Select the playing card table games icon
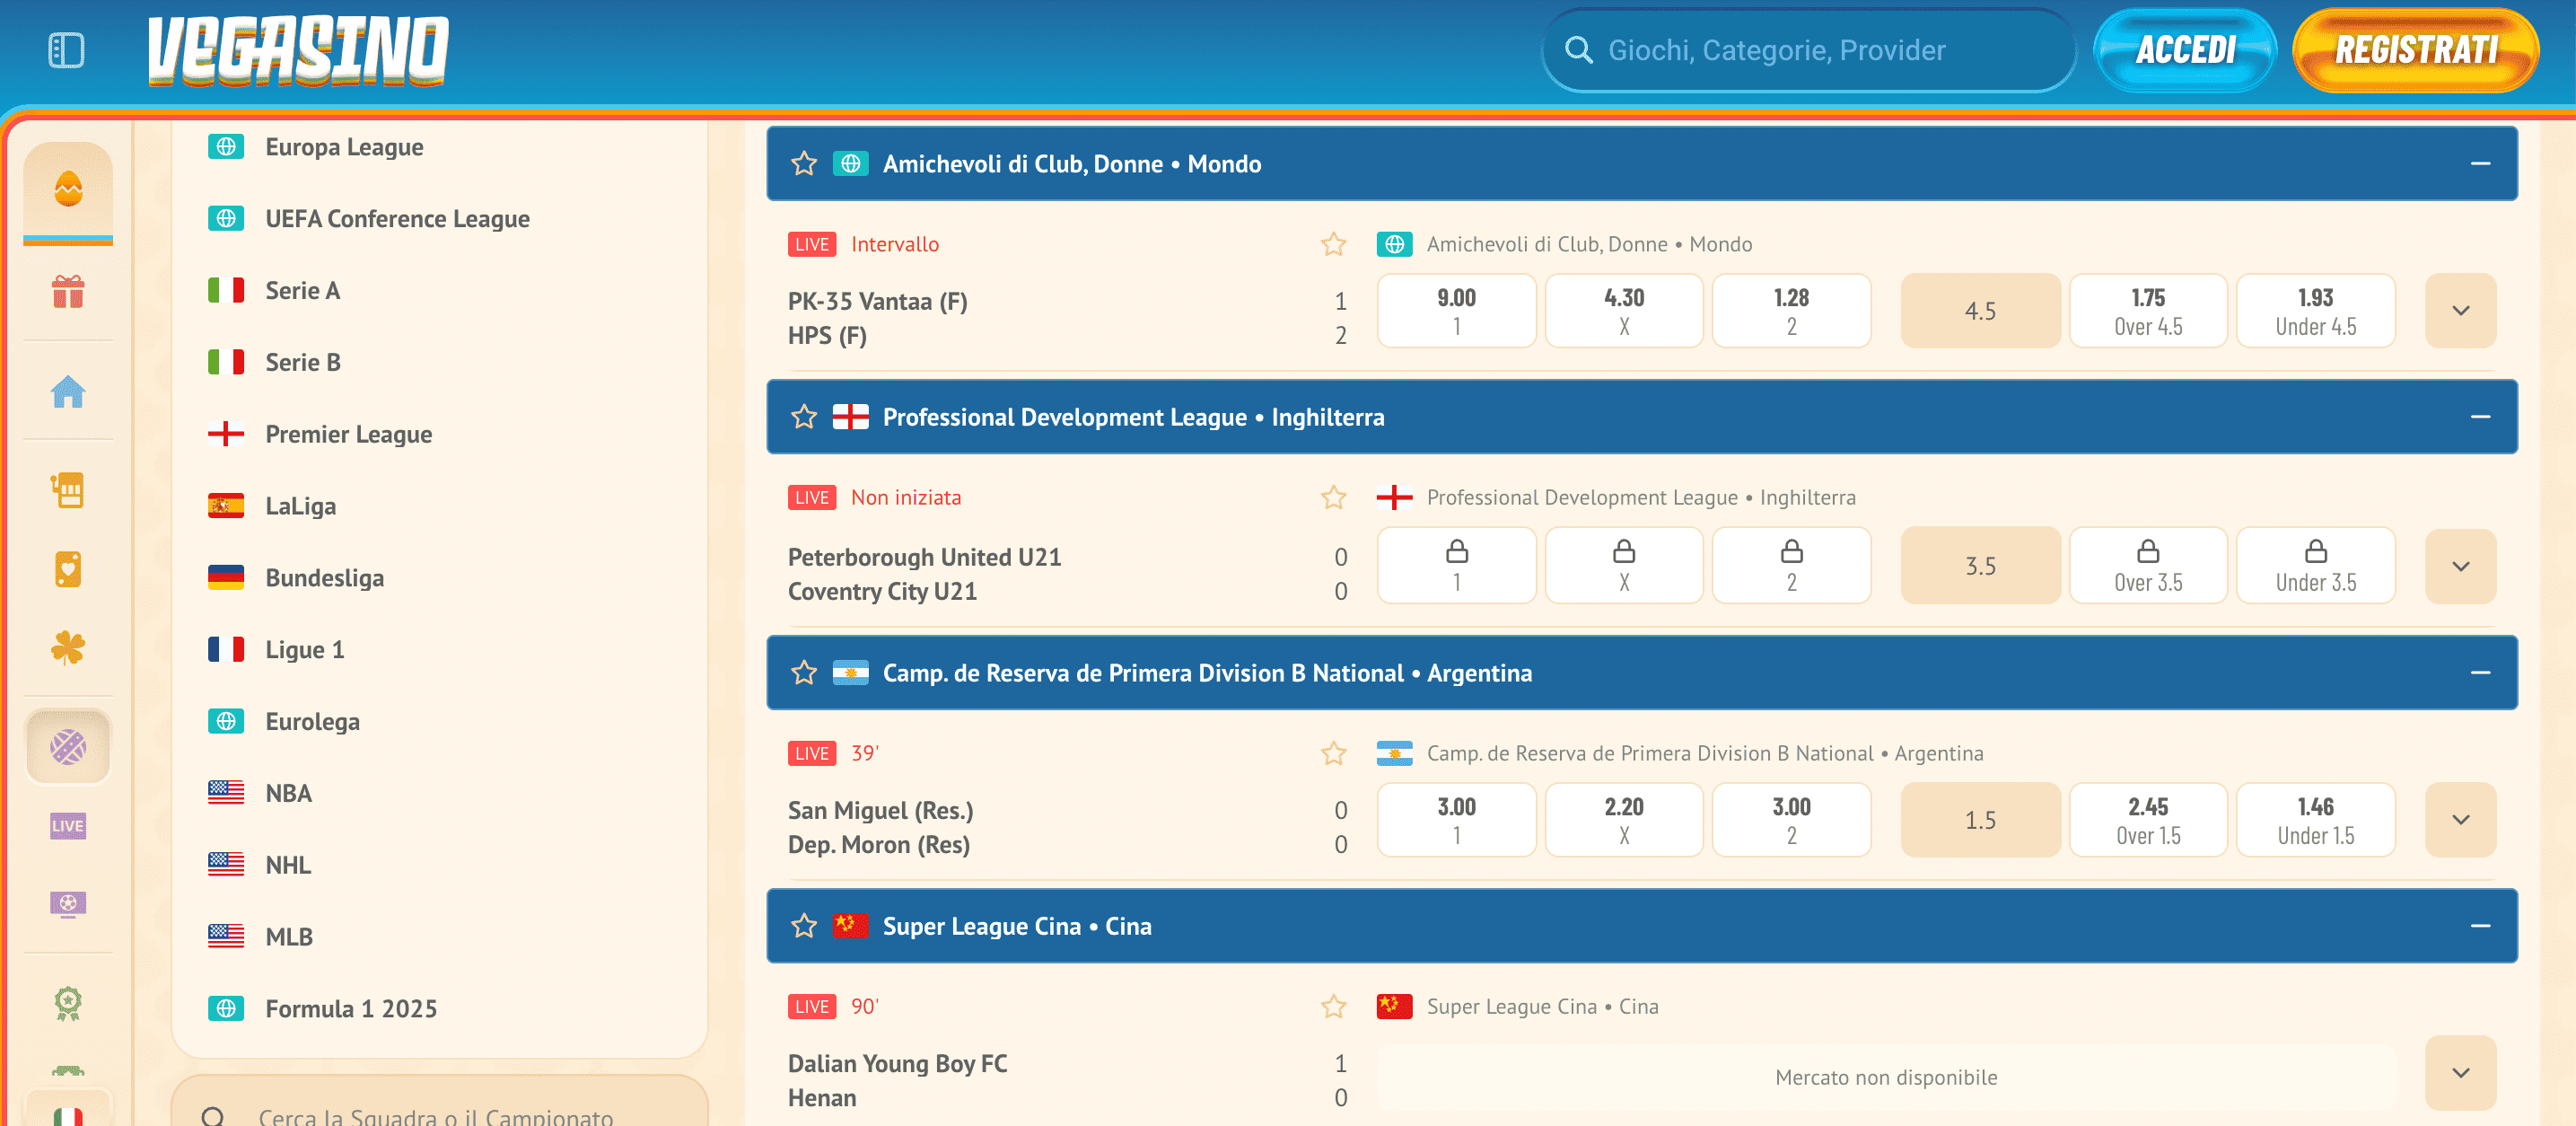This screenshot has height=1126, width=2576. tap(67, 568)
